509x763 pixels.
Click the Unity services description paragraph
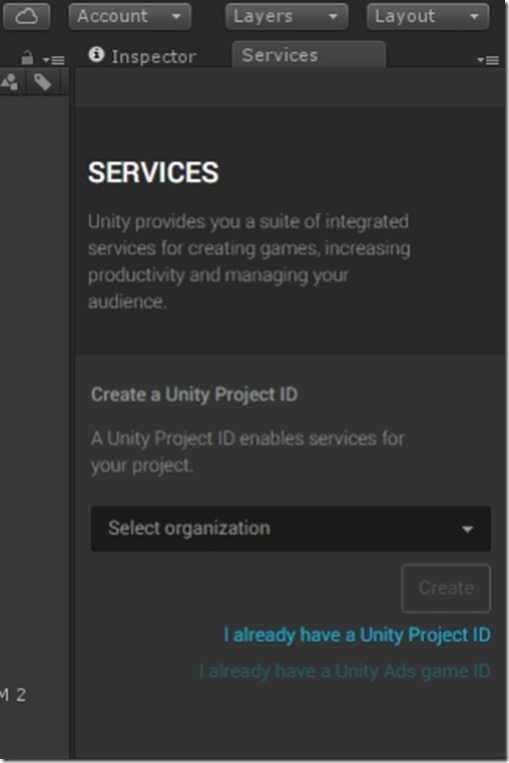click(249, 261)
